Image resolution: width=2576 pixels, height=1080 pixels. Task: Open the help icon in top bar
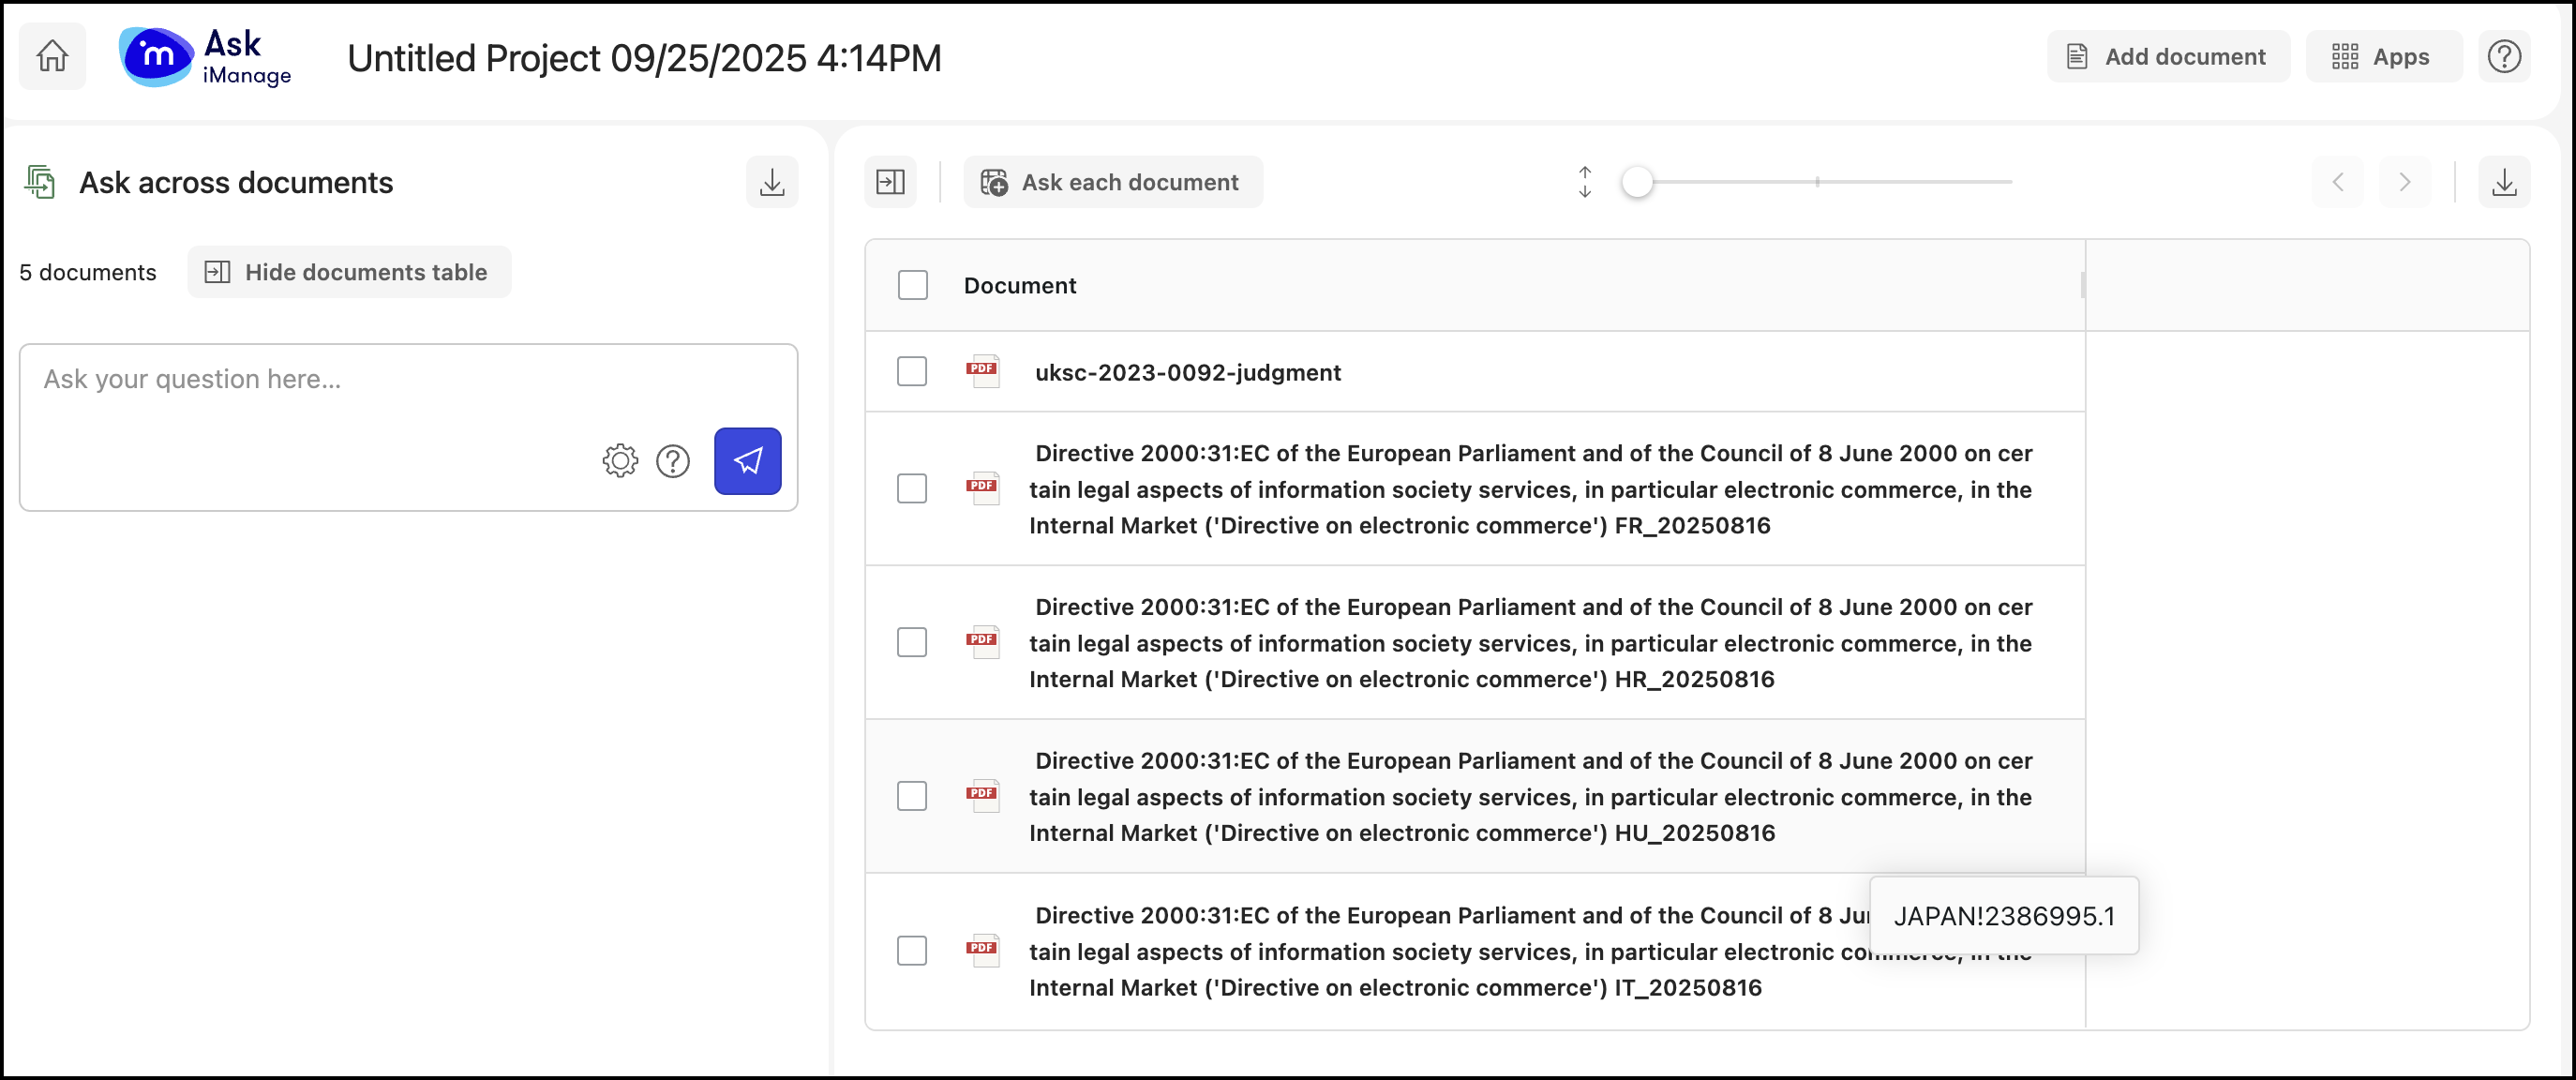click(2503, 56)
